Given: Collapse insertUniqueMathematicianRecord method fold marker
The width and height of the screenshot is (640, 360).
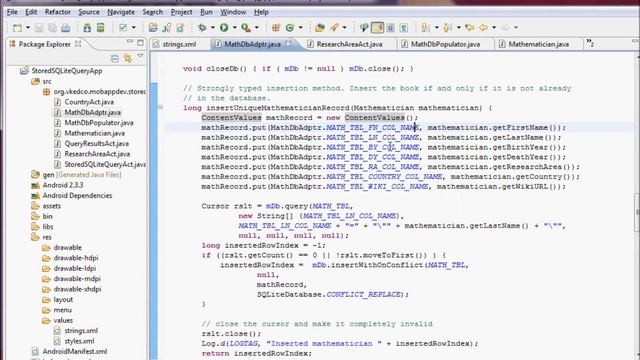Looking at the screenshot, I should pyautogui.click(x=161, y=107).
